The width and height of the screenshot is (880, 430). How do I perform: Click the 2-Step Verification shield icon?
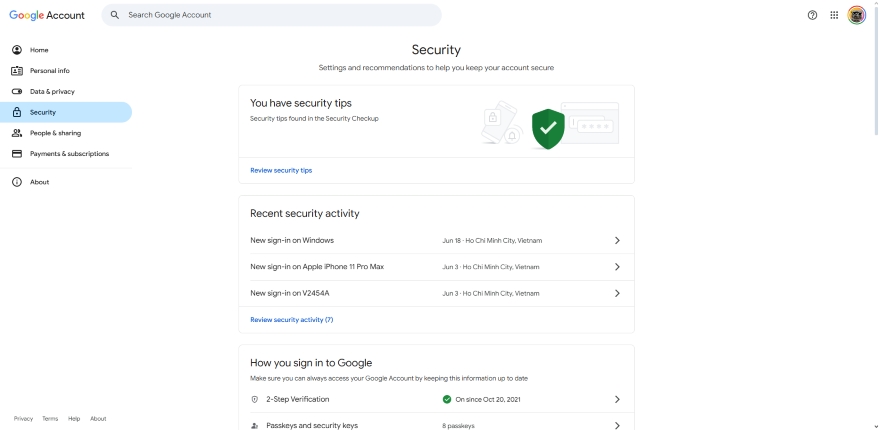click(x=255, y=400)
